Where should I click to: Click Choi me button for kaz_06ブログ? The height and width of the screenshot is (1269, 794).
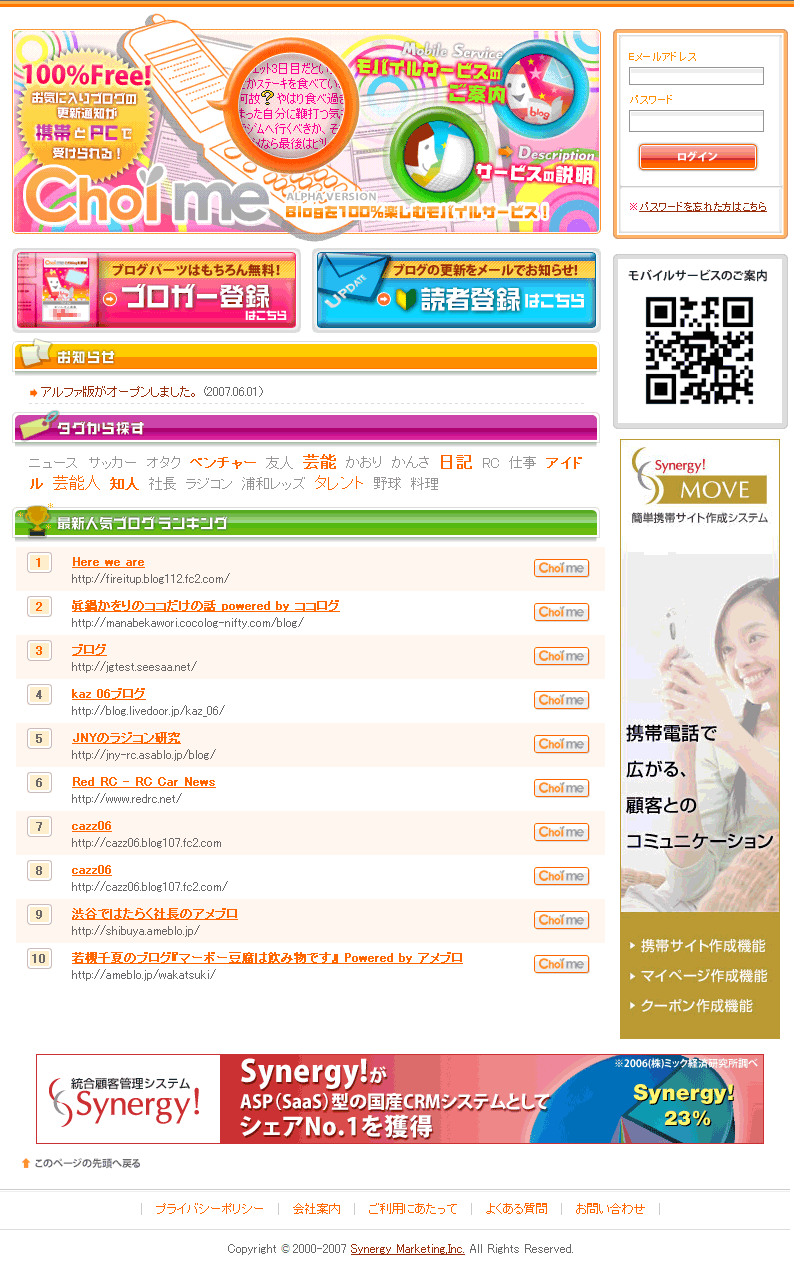click(561, 700)
